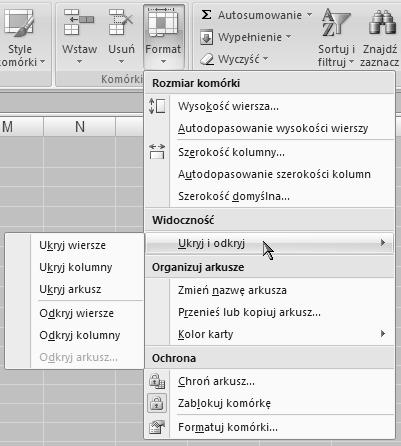Screen dimensions: 401x446
Task: Expand the Autosumowanie dropdown arrow
Action: pos(309,15)
